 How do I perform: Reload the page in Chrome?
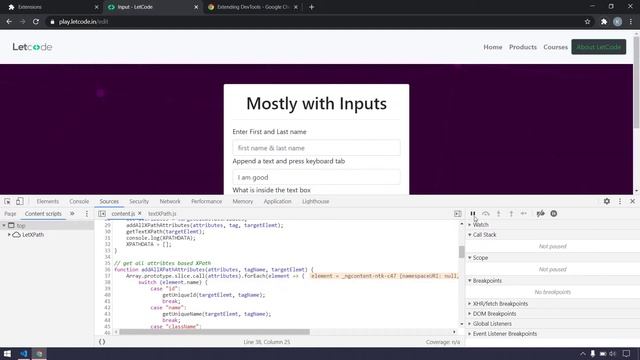pos(36,22)
